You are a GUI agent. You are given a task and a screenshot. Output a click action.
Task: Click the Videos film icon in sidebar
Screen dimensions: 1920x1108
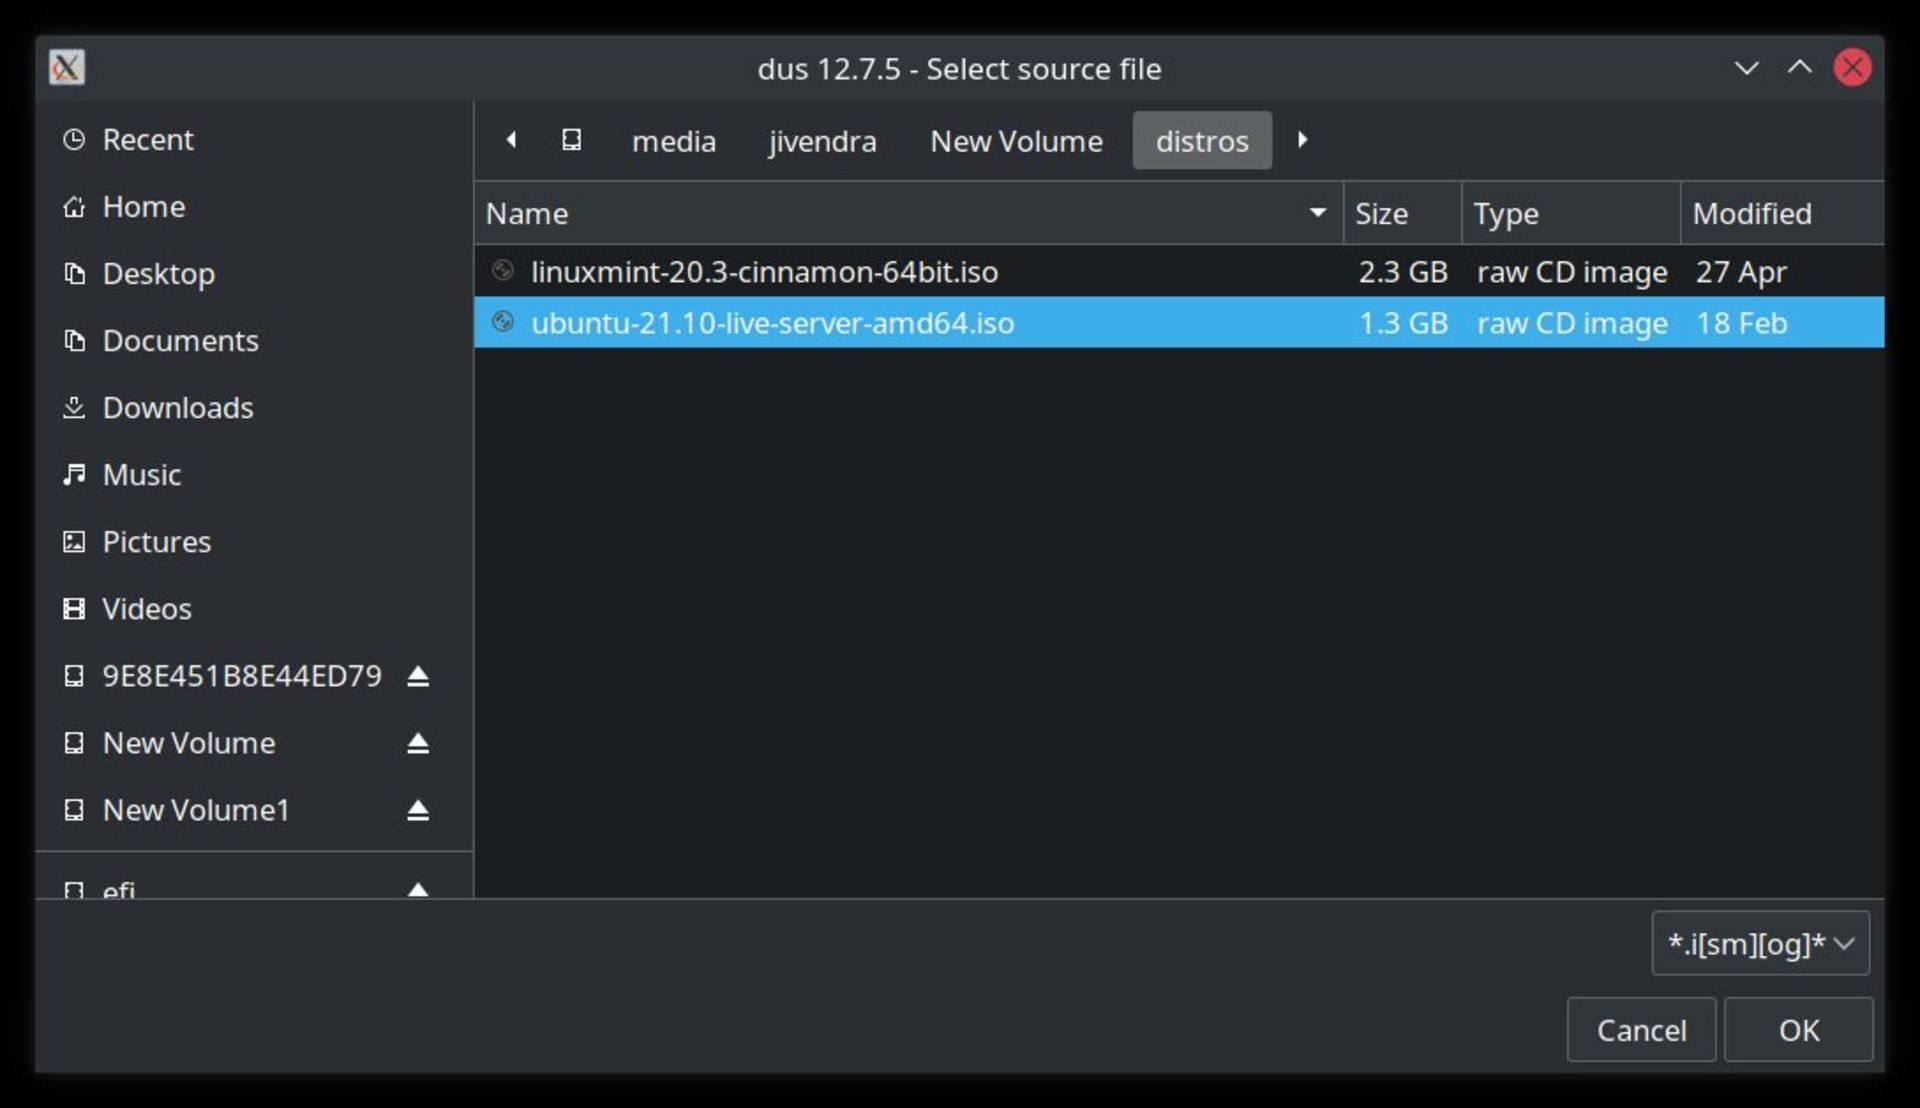(x=73, y=609)
